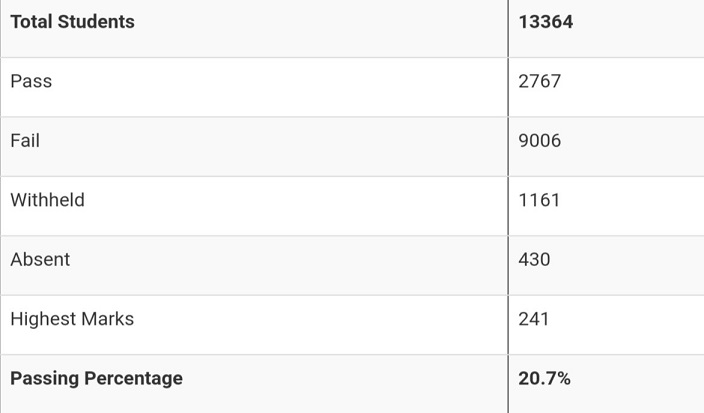Click the Total Students label cell
The width and height of the screenshot is (704, 413).
tap(72, 22)
